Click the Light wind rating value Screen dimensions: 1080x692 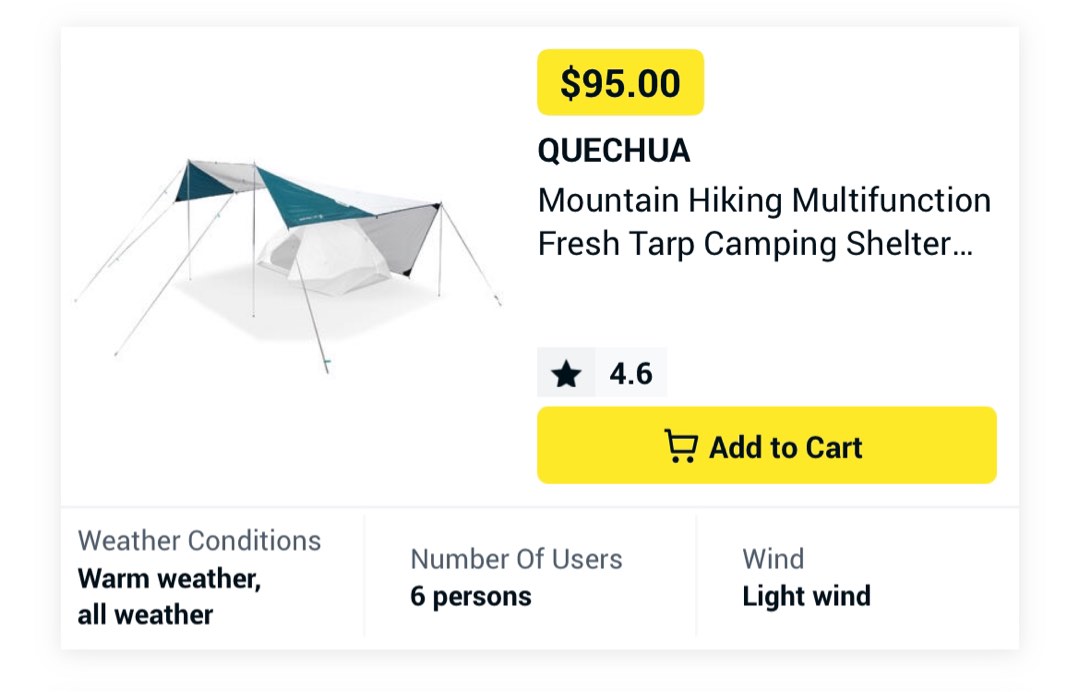click(x=807, y=596)
